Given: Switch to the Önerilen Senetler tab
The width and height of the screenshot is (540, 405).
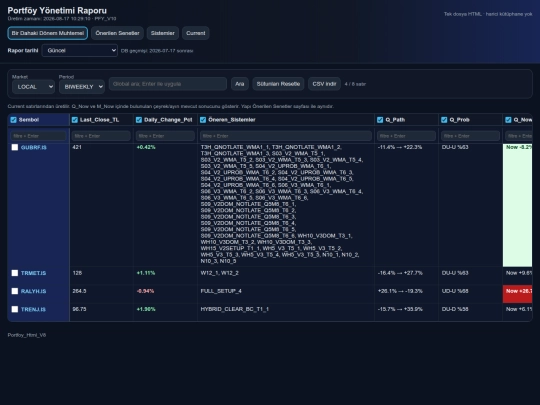Looking at the screenshot, I should tap(117, 33).
